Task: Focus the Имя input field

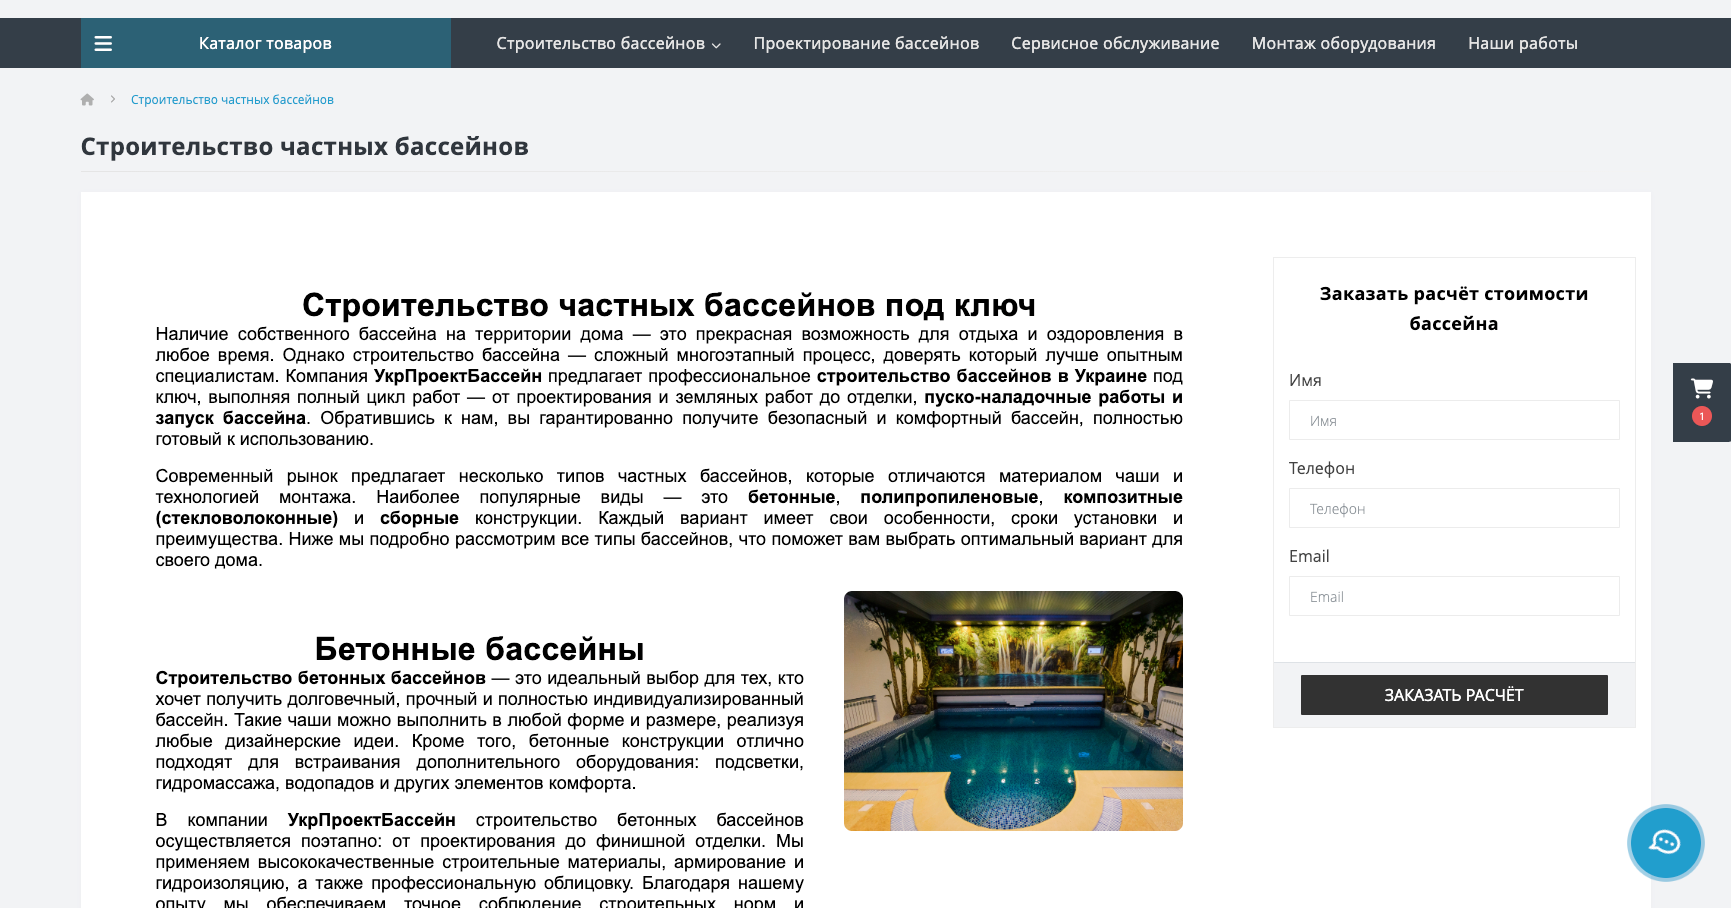Action: (1454, 420)
